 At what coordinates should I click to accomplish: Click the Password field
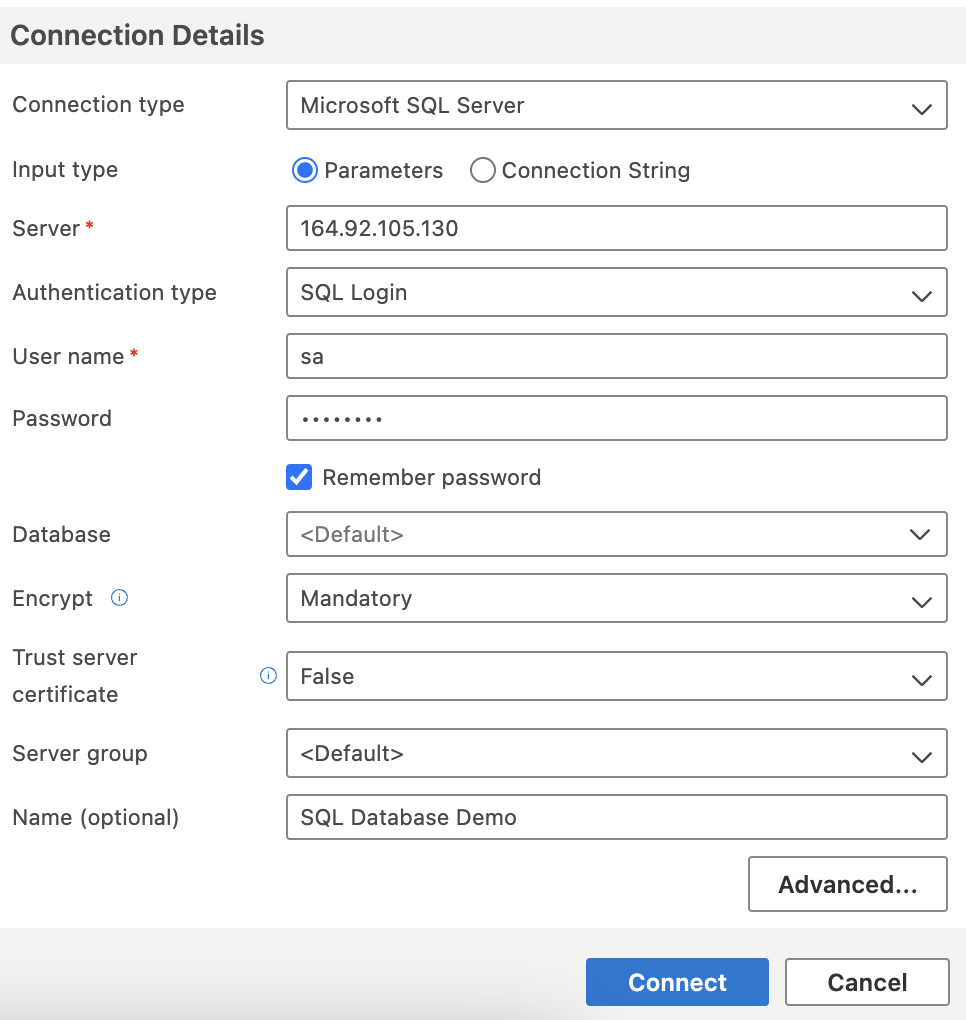(616, 418)
